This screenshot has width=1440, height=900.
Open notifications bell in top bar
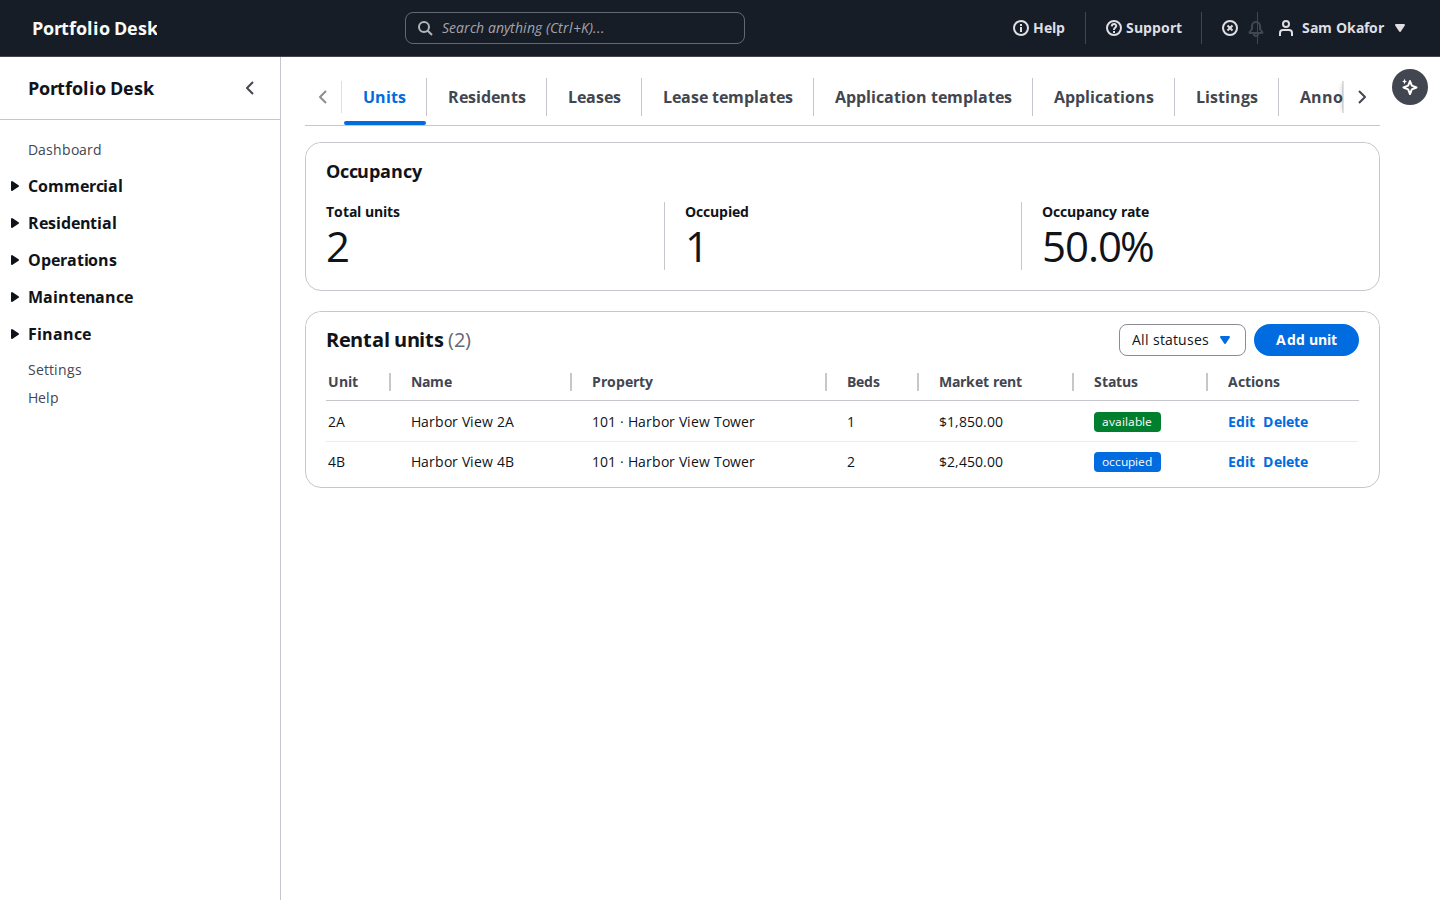tap(1256, 28)
